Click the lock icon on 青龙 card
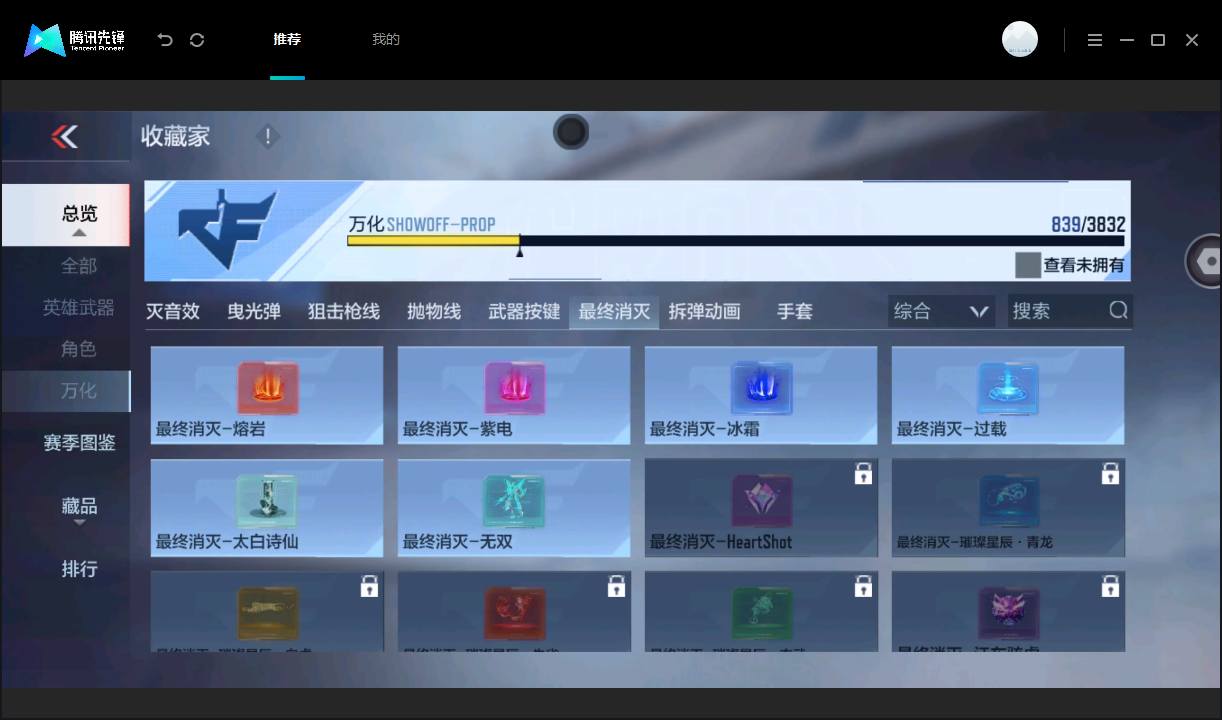 point(1110,474)
